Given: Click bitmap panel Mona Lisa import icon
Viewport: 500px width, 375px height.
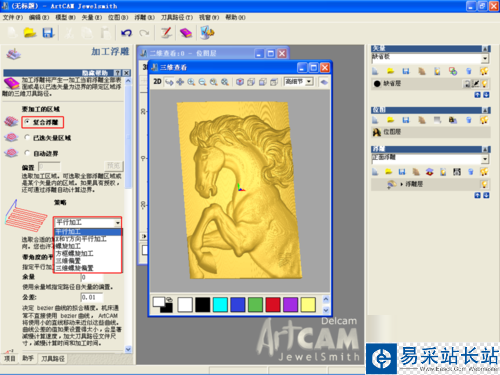Looking at the screenshot, I should tap(453, 120).
